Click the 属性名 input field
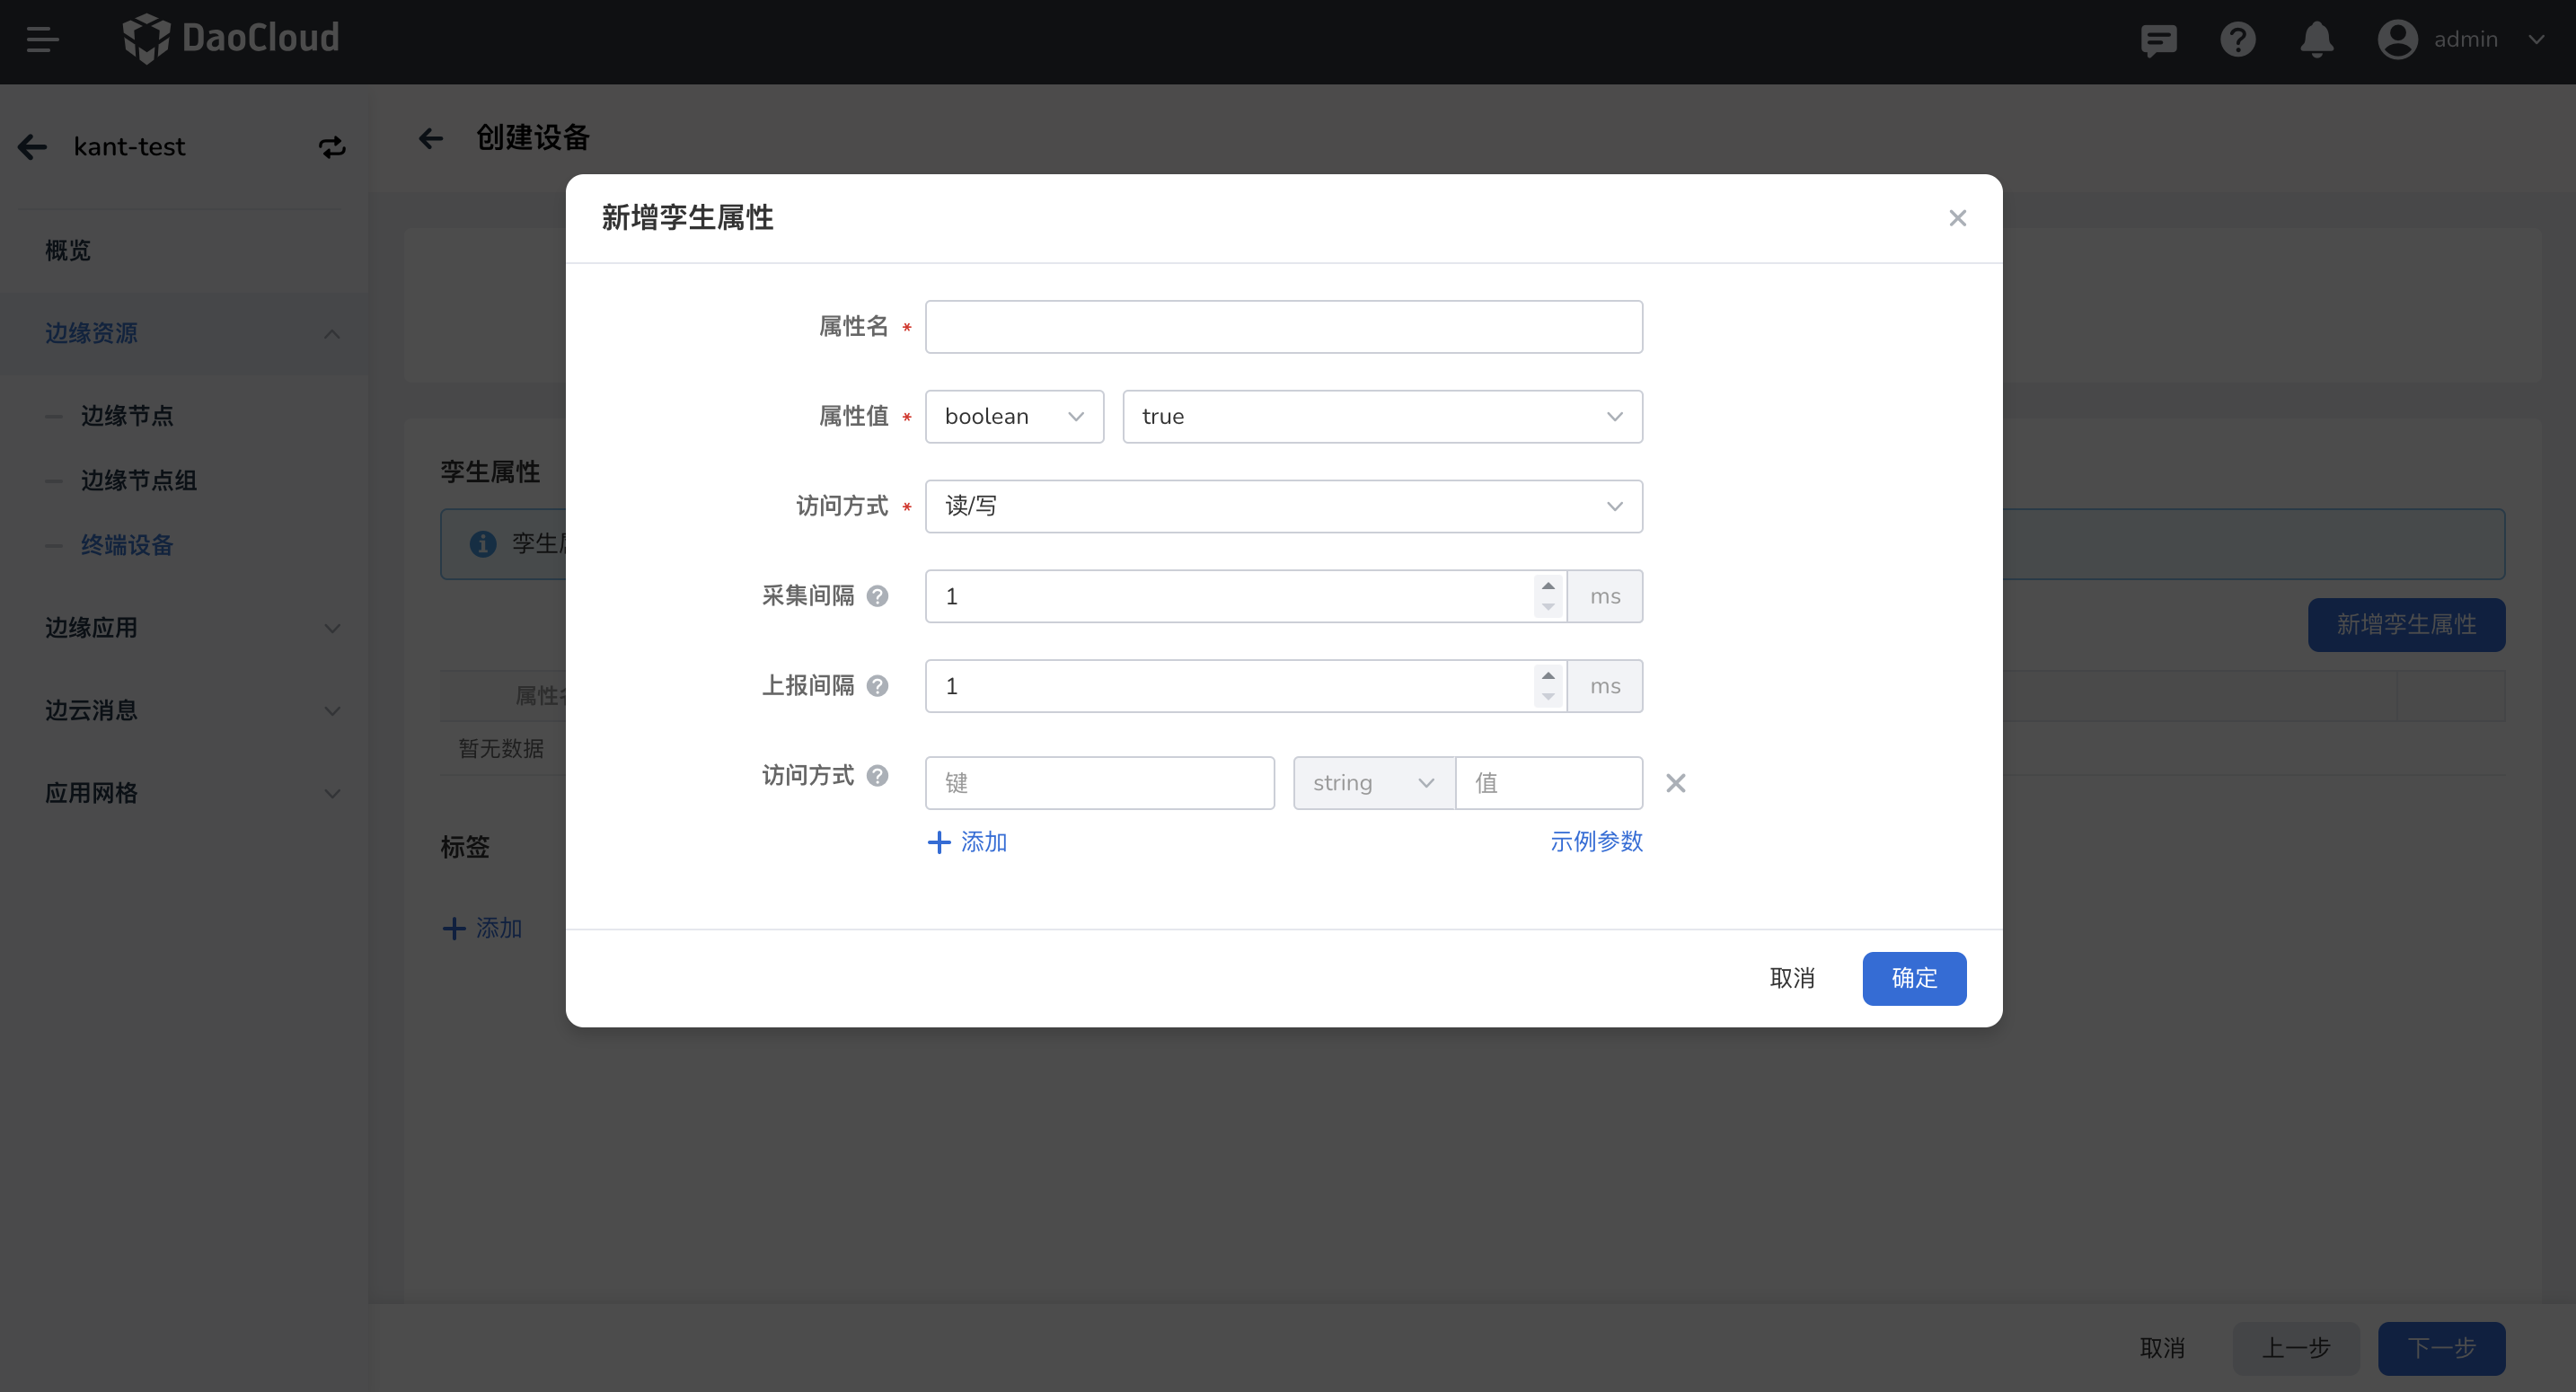This screenshot has height=1392, width=2576. [1283, 327]
